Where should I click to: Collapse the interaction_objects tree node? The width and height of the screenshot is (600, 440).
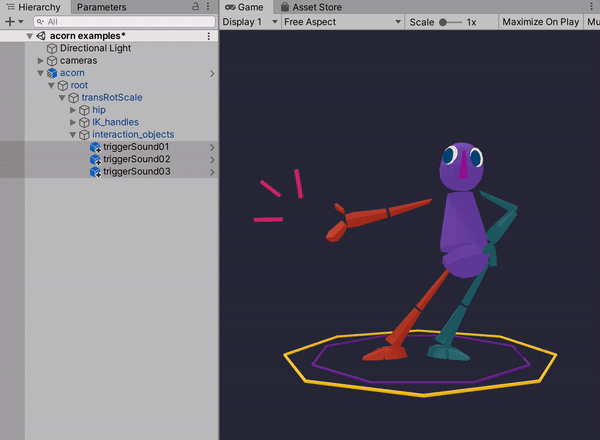(73, 135)
